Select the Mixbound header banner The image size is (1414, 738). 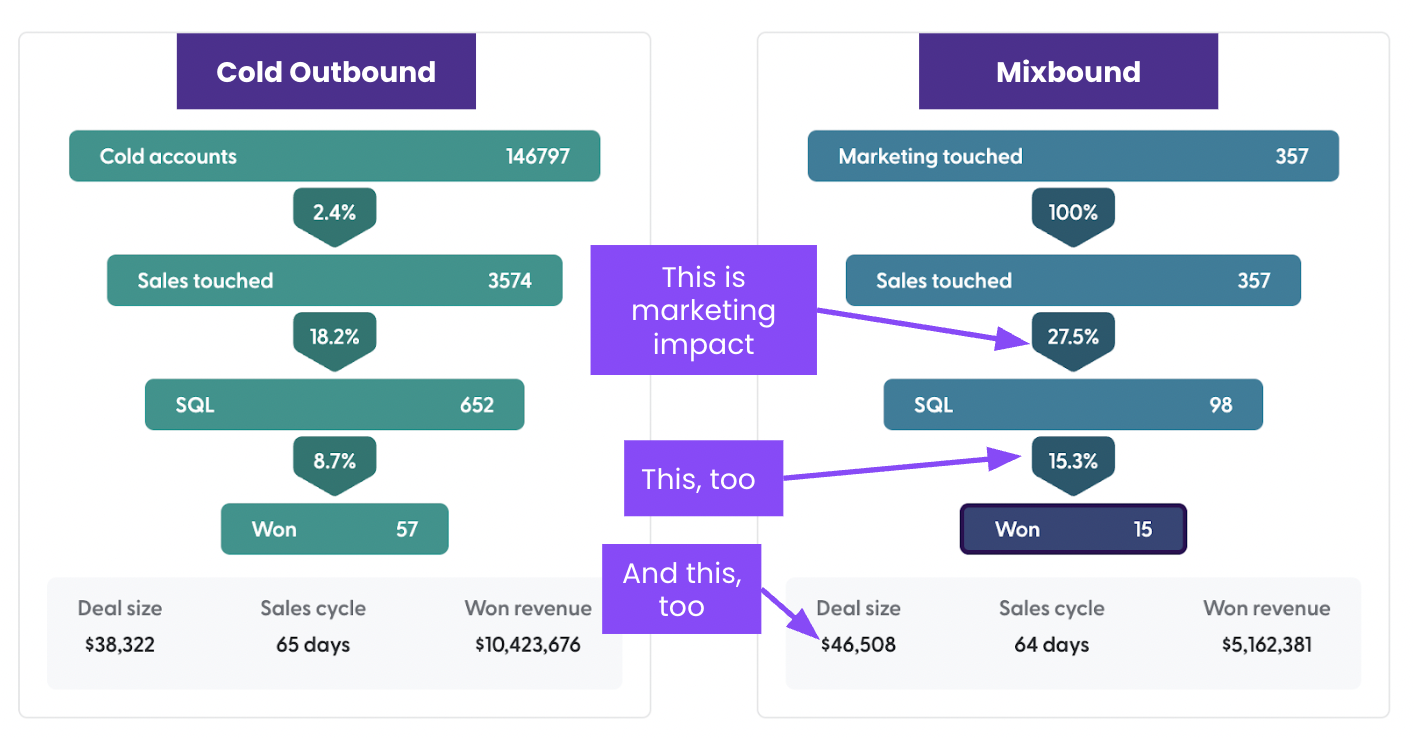1068,71
